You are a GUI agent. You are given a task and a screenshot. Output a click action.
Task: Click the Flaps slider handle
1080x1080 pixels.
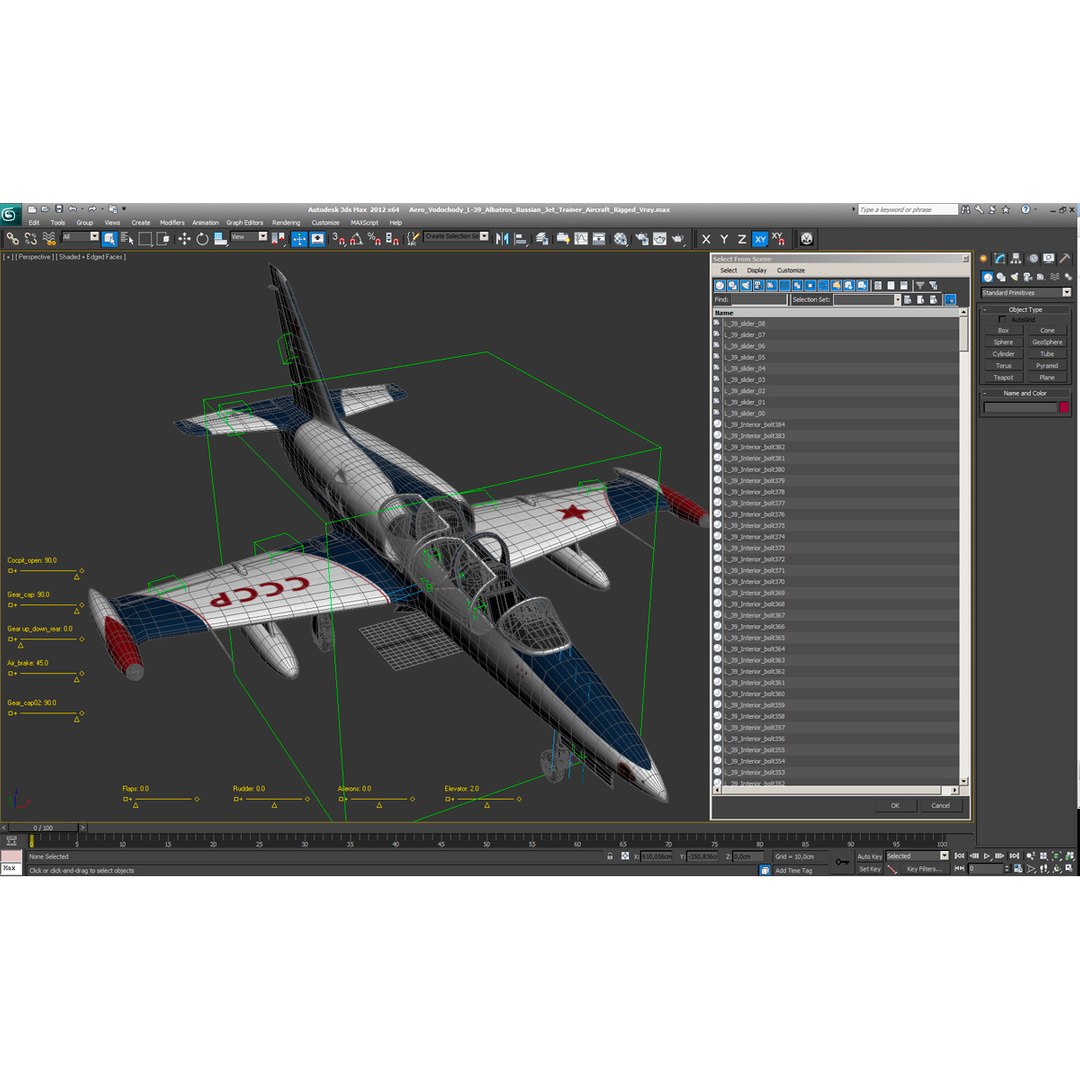[x=136, y=805]
